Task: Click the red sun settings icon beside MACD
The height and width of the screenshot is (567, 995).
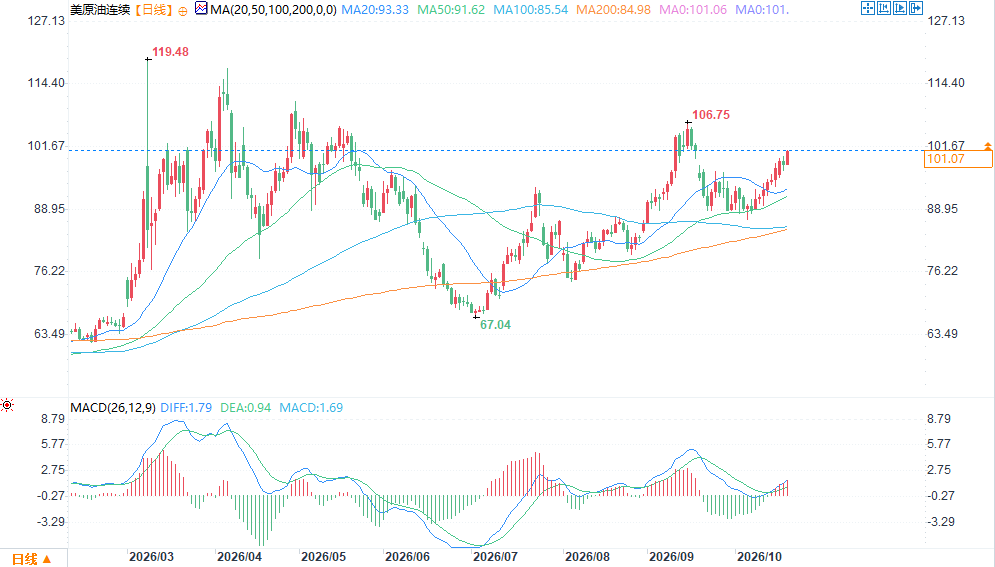Action: point(7,405)
